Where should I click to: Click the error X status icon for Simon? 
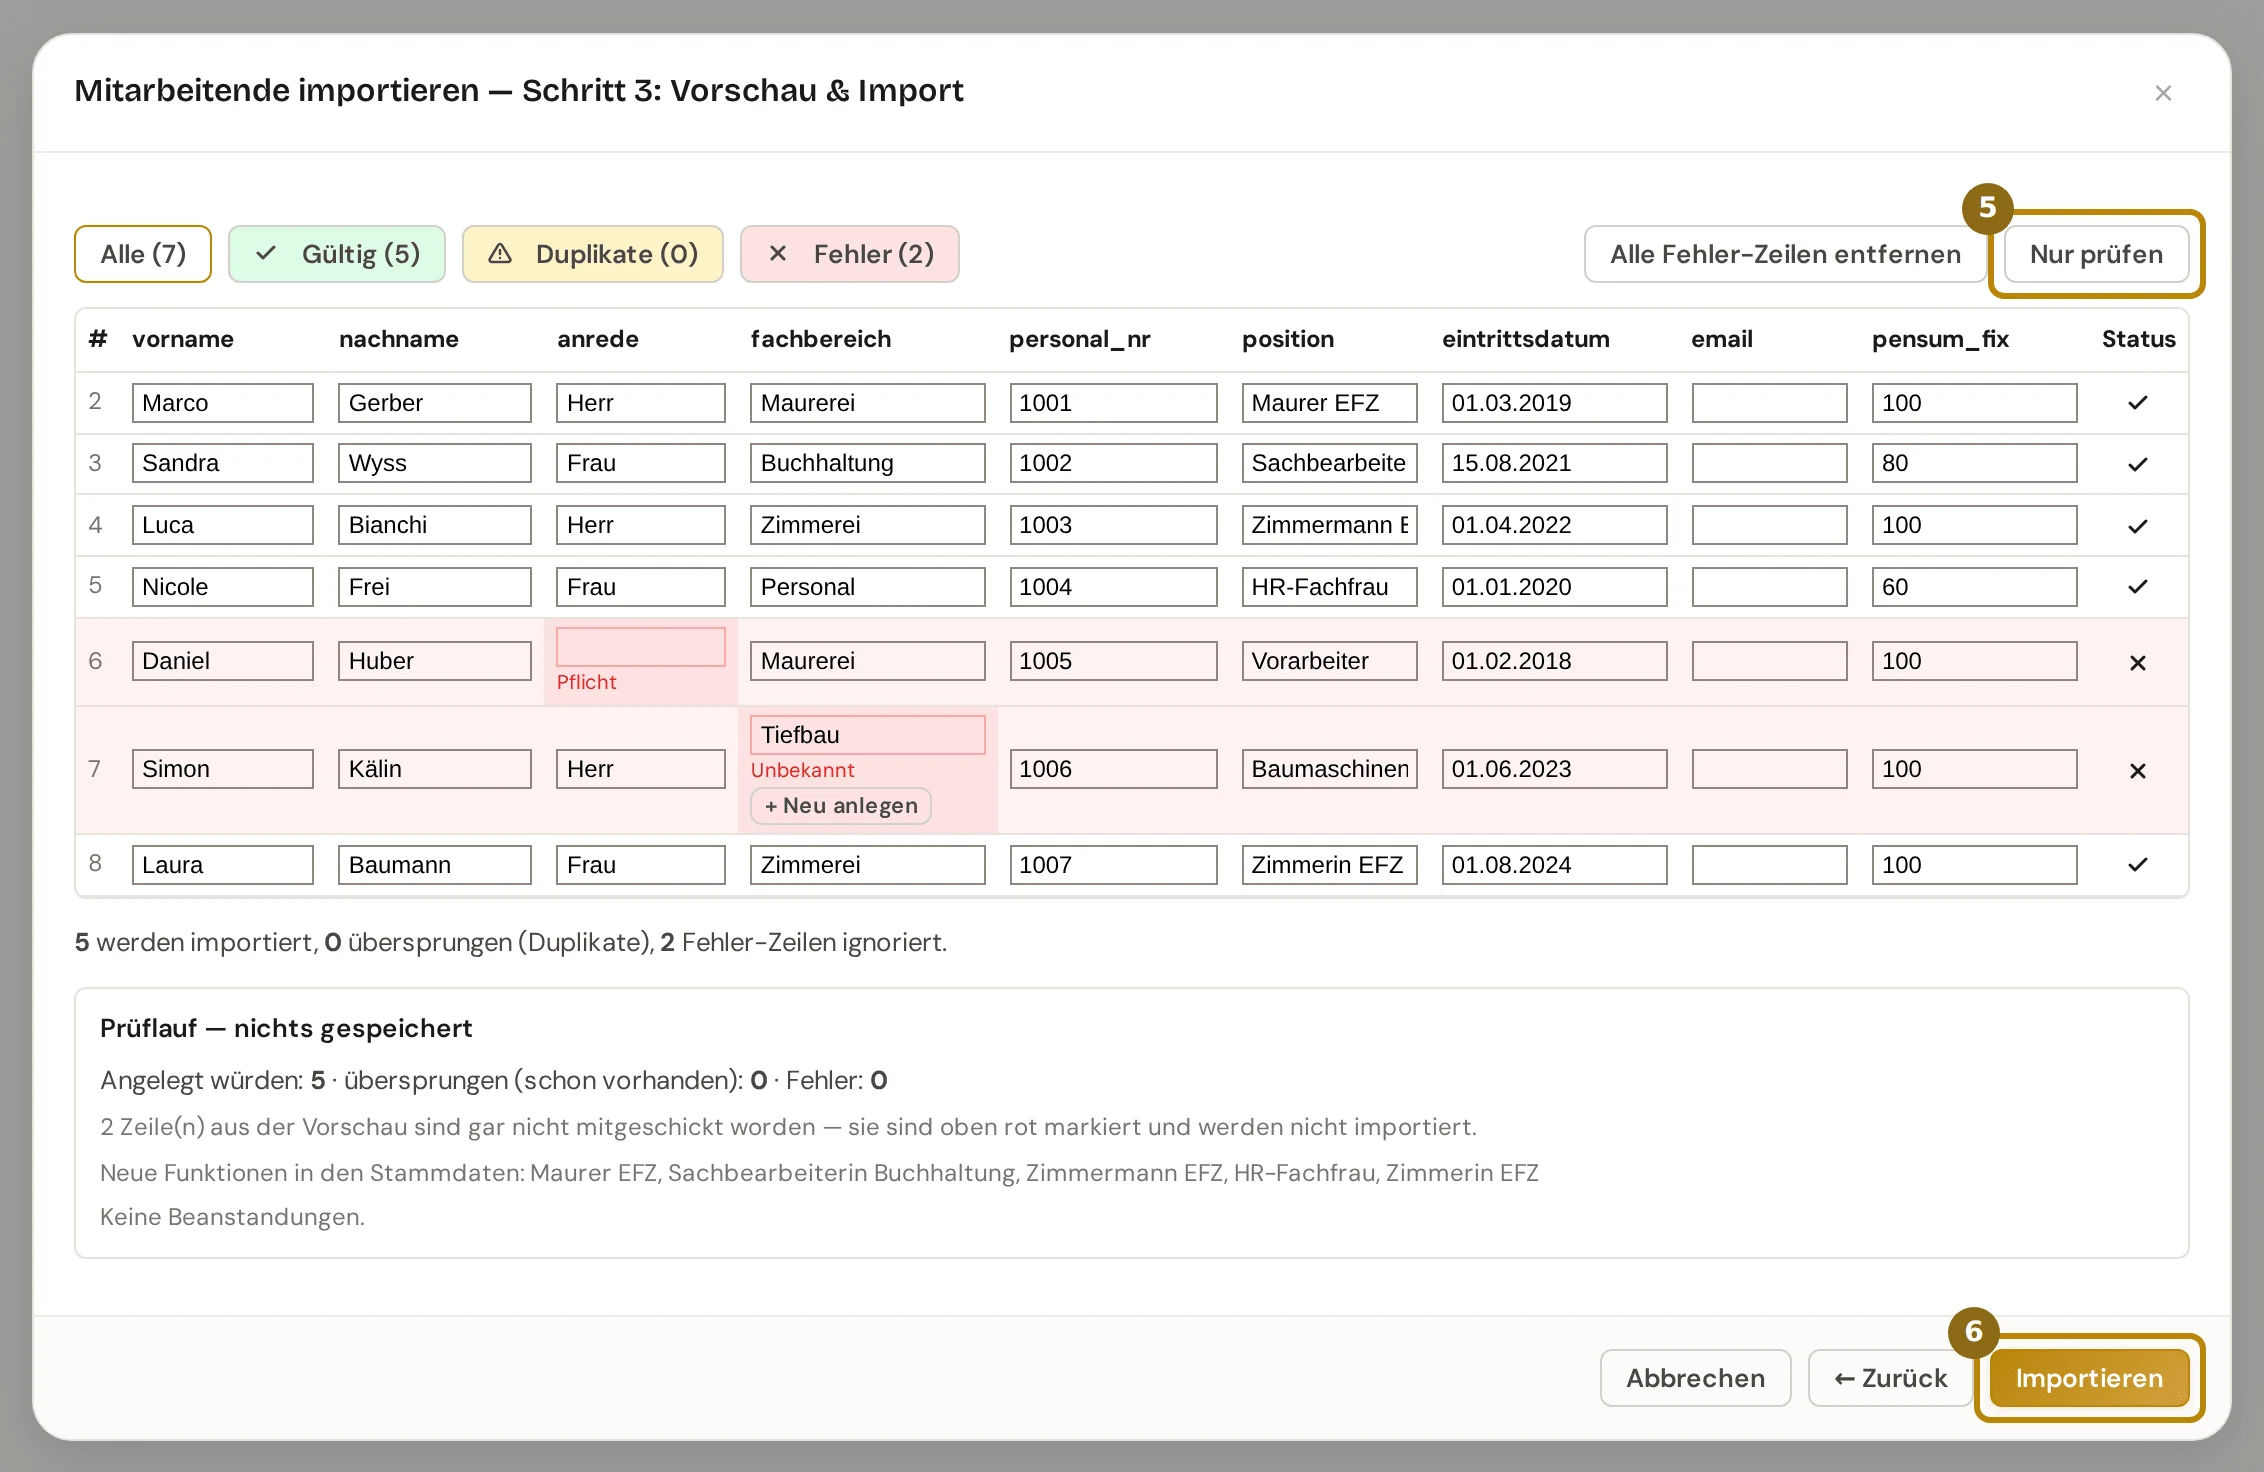click(x=2138, y=771)
